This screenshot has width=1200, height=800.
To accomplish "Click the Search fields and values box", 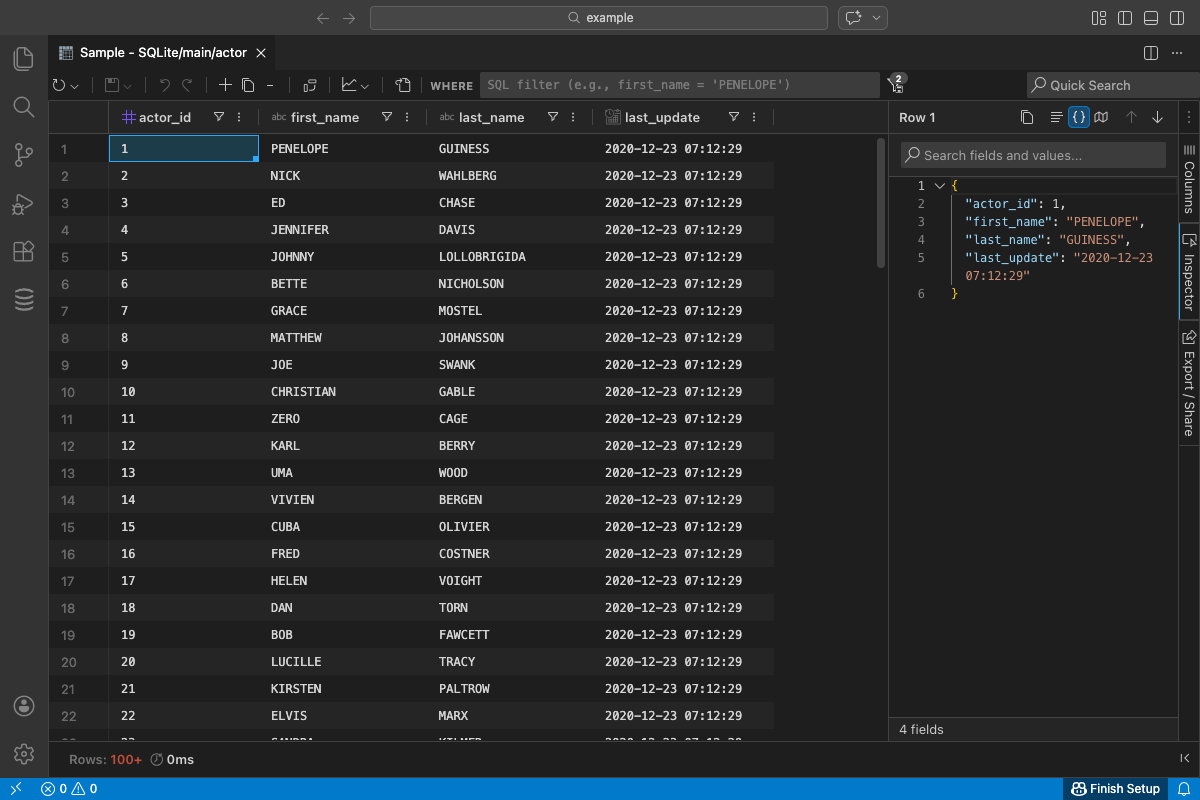I will (1032, 154).
